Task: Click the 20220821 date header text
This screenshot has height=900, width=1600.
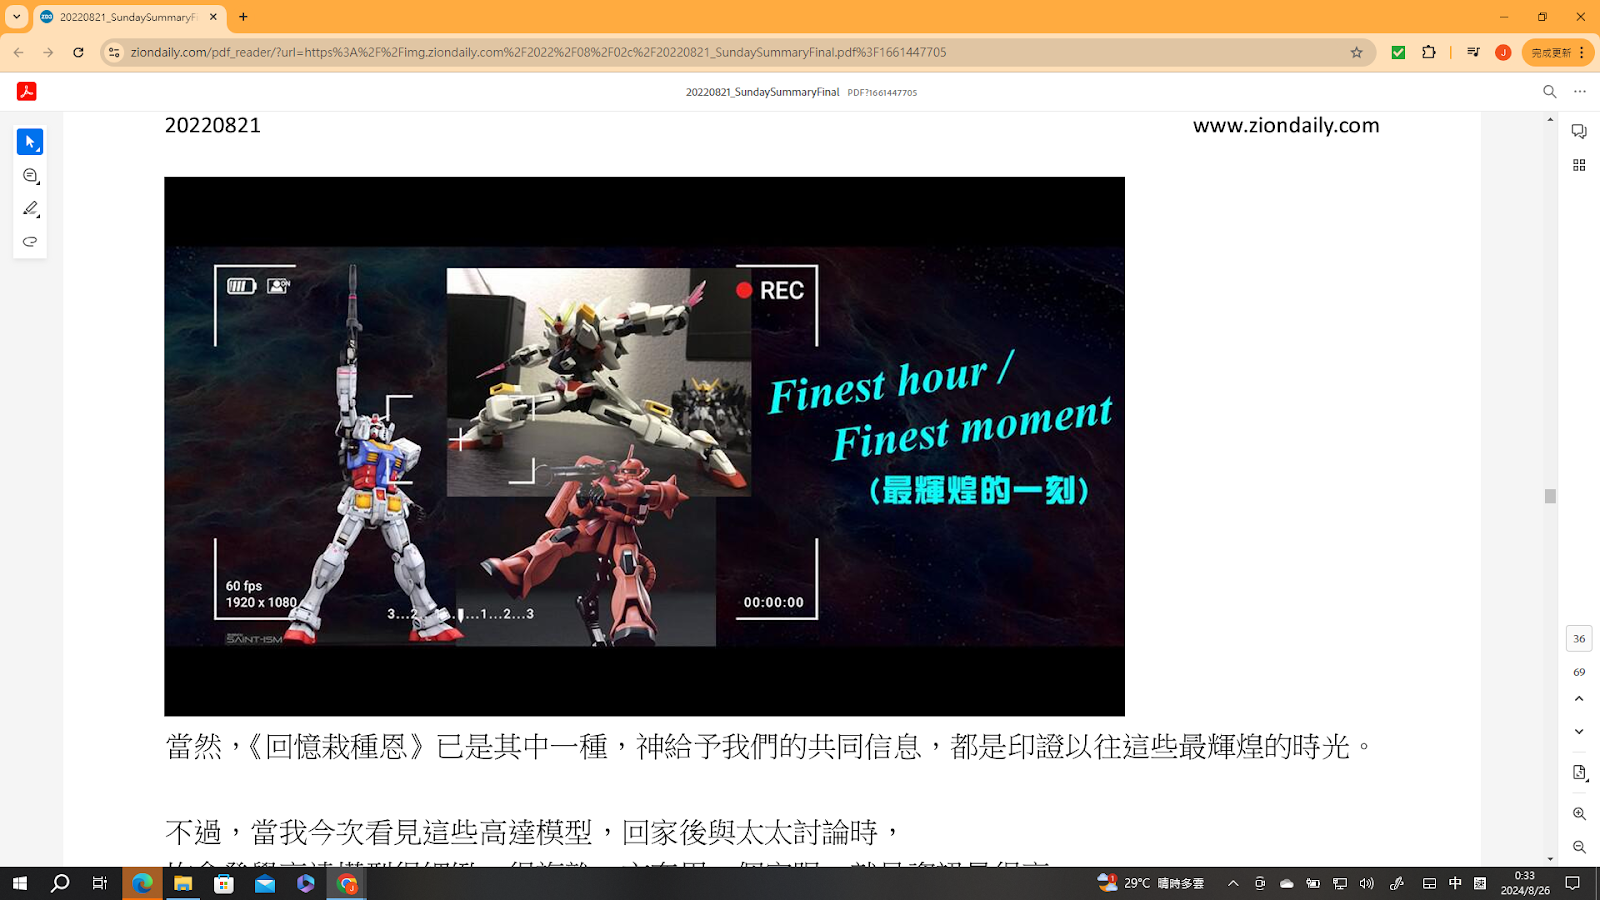Action: tap(213, 125)
